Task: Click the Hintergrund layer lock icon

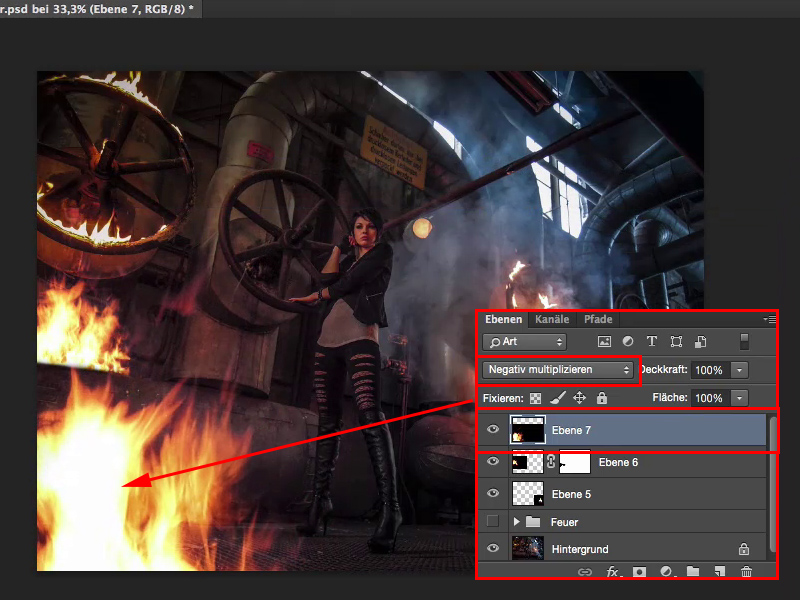Action: (744, 549)
